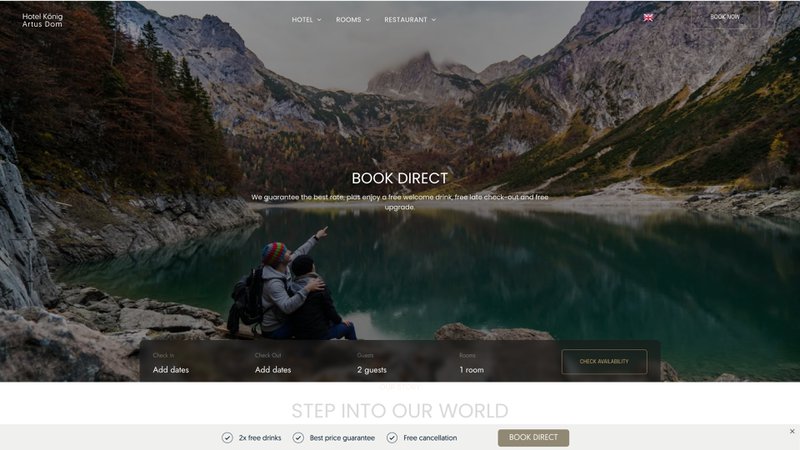Click the CHECK AVAILABILITY button

(x=604, y=361)
